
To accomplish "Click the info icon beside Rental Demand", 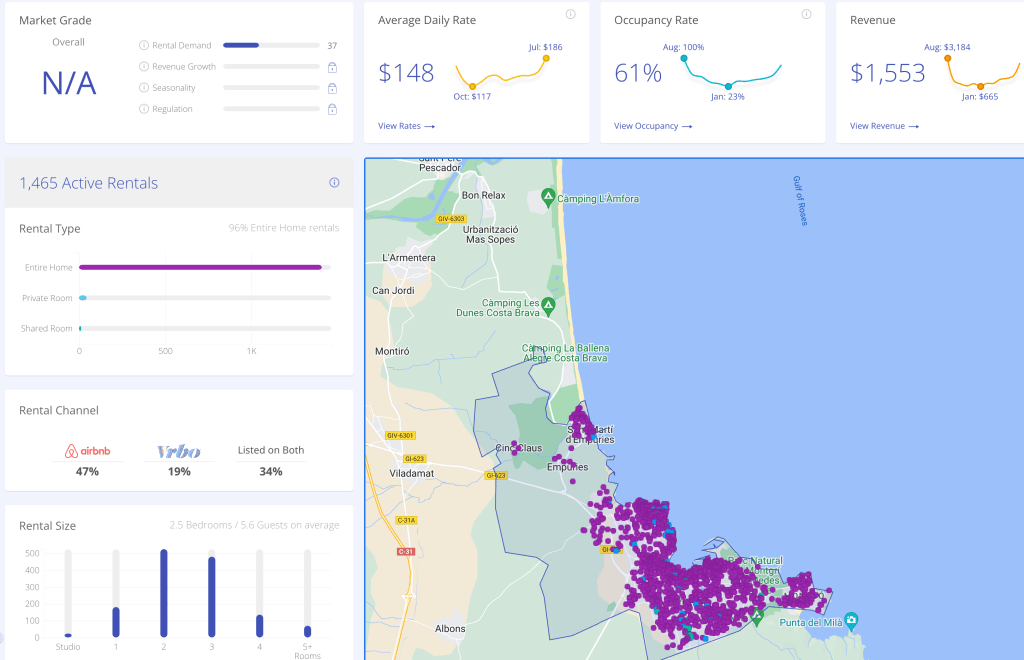I will click(144, 45).
